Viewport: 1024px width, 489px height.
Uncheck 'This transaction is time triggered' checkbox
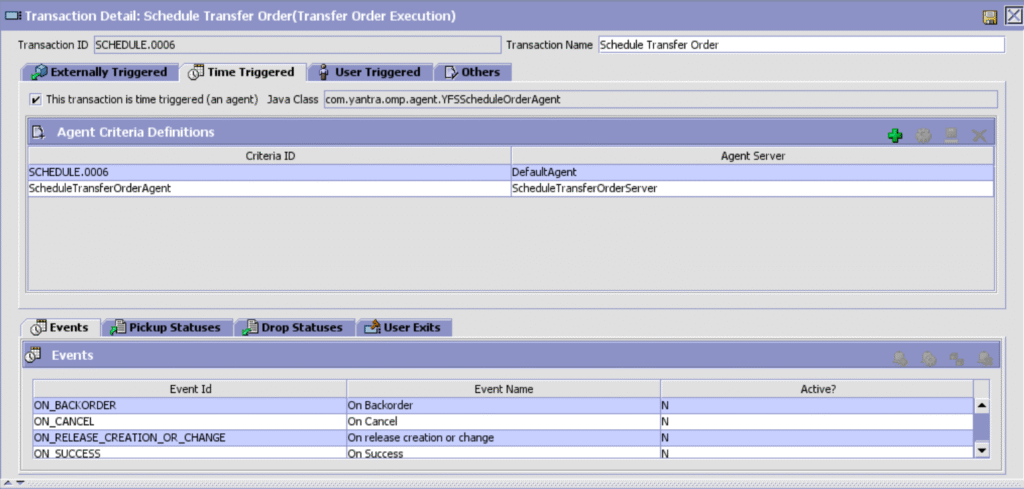point(36,99)
